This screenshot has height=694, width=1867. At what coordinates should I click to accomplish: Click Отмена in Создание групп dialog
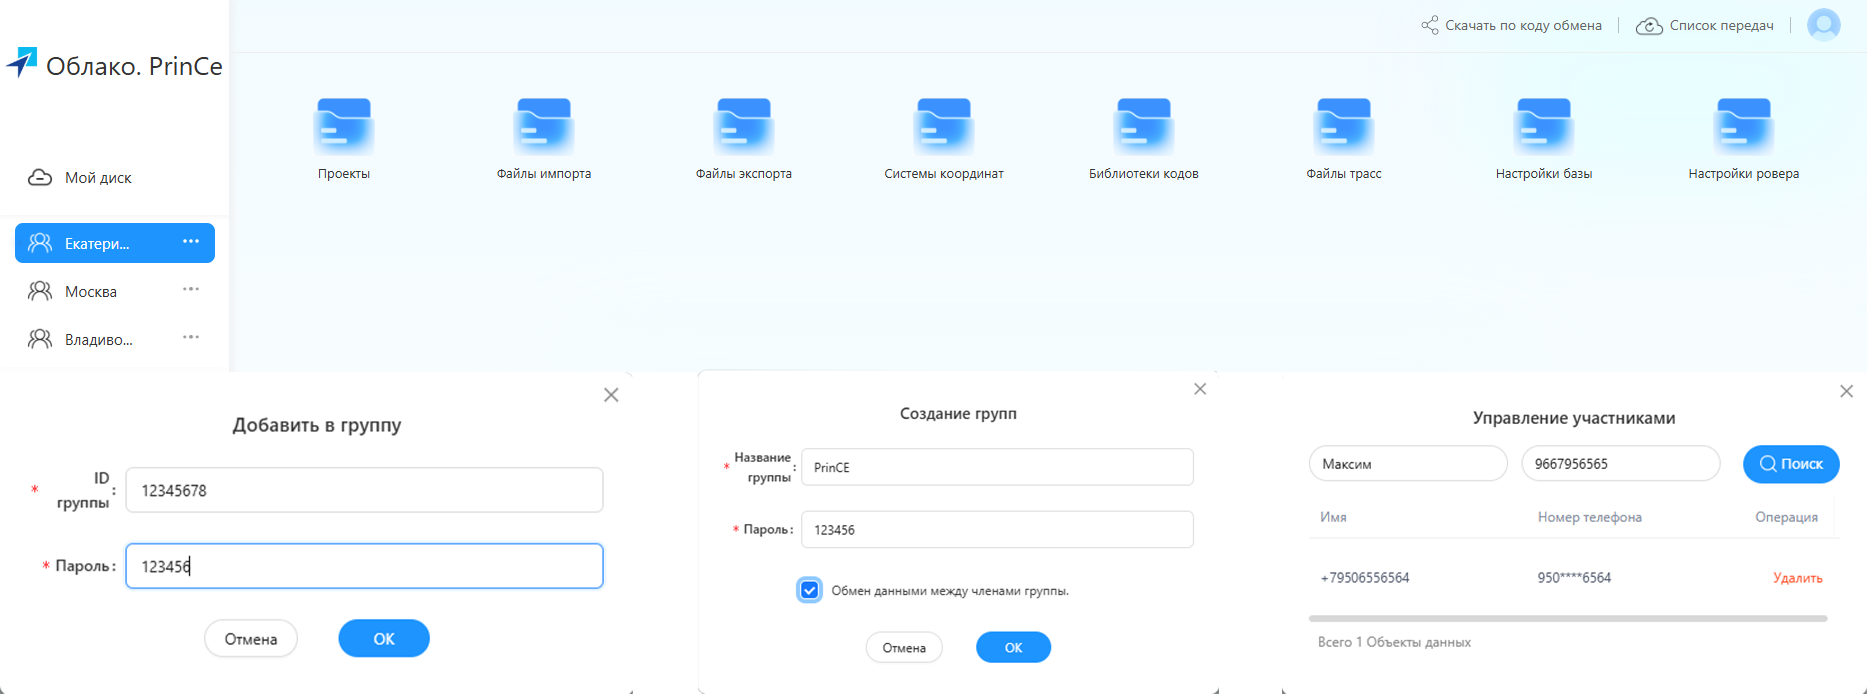904,647
